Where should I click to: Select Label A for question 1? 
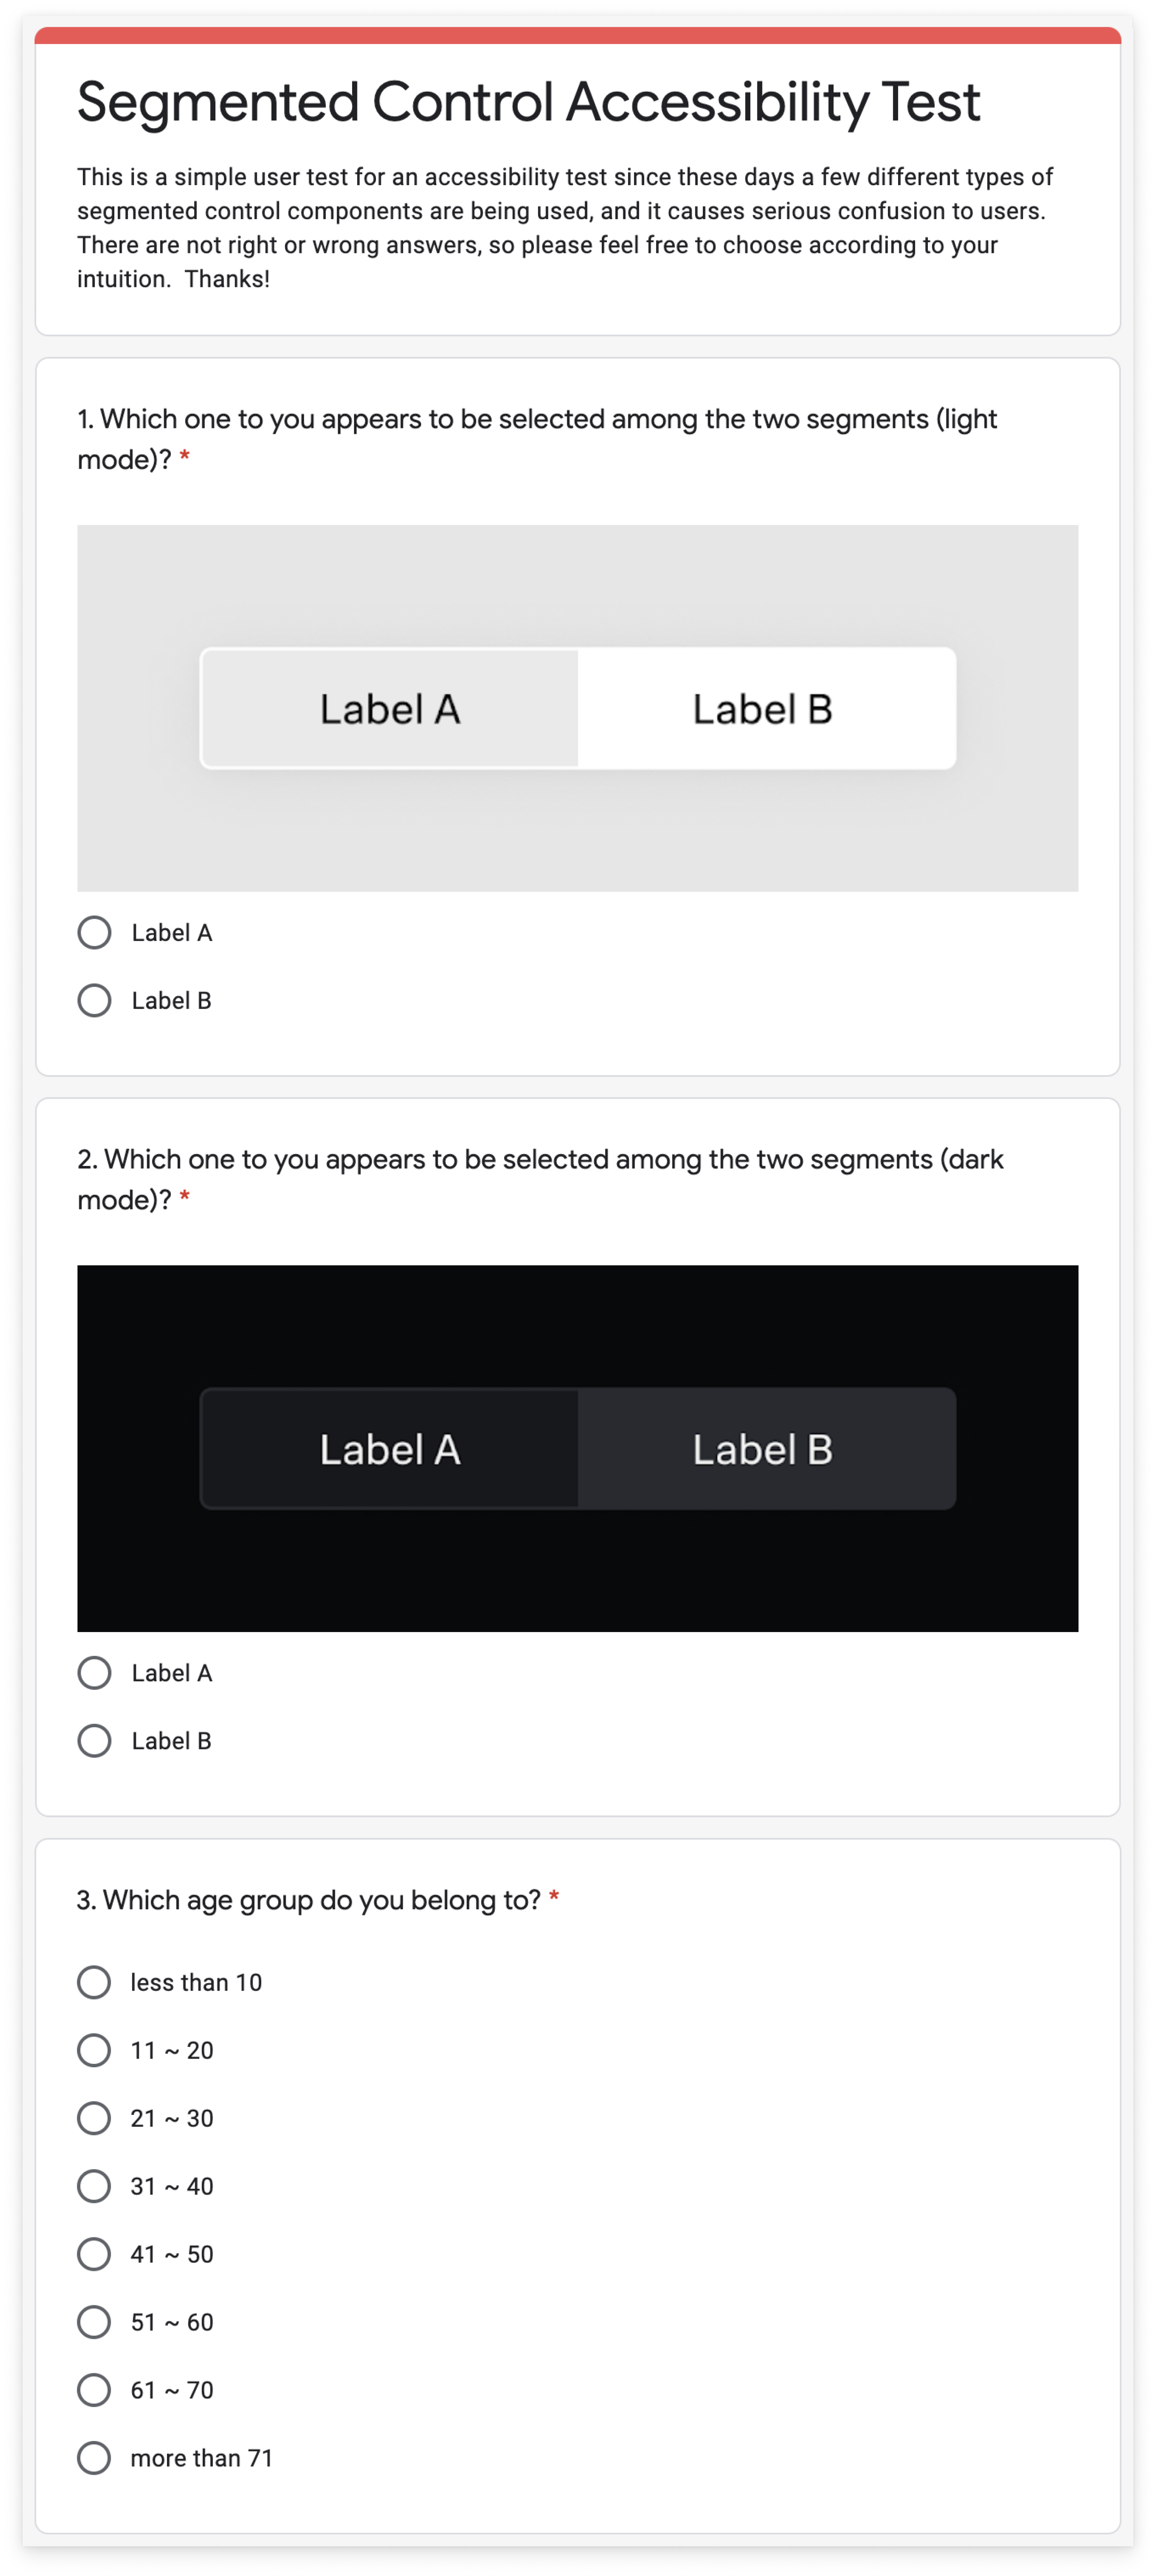coord(95,932)
